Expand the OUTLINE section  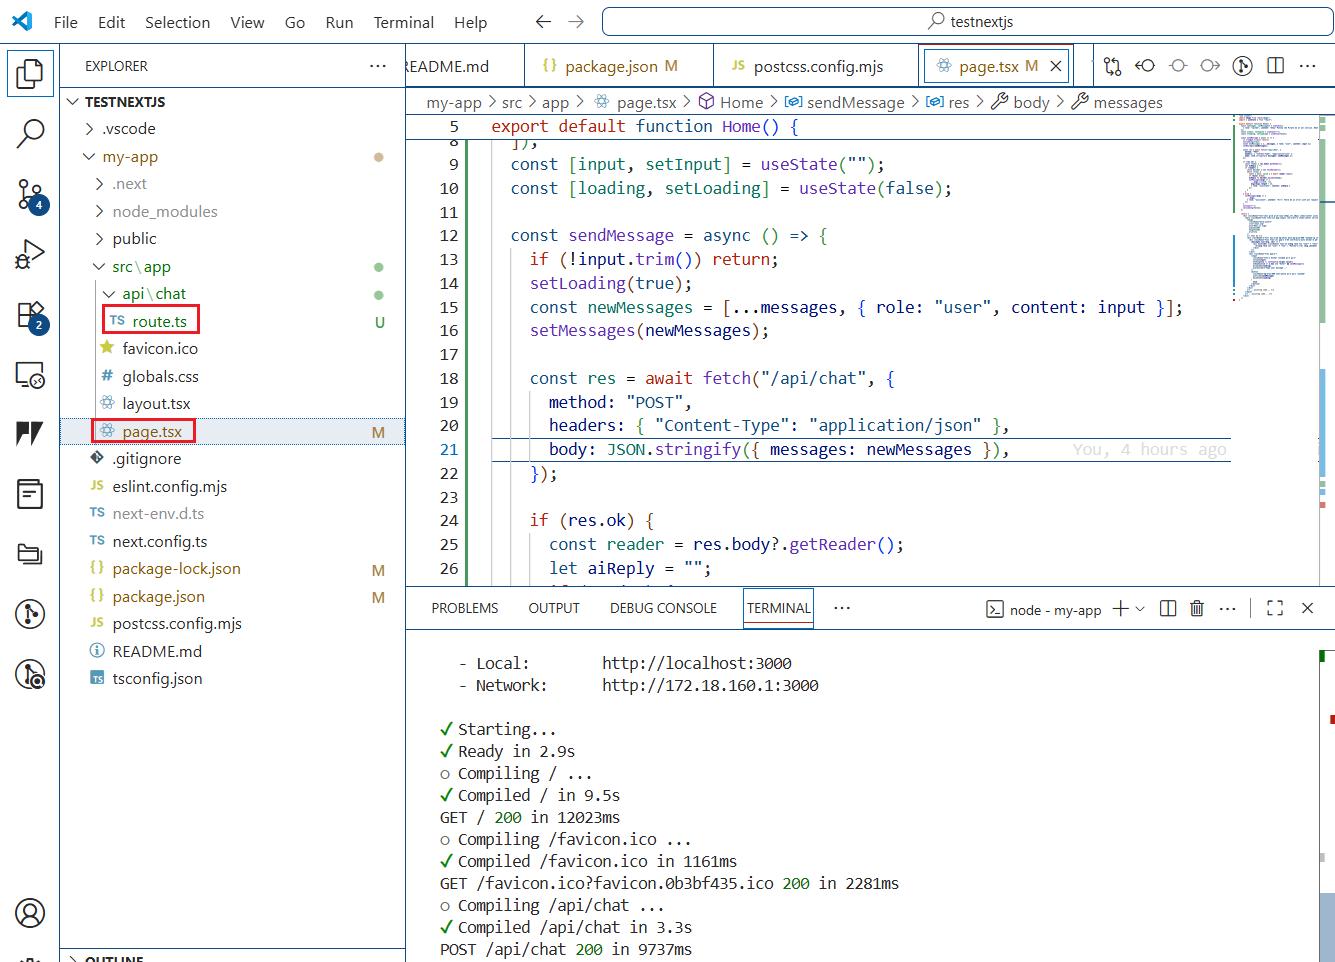(232, 958)
